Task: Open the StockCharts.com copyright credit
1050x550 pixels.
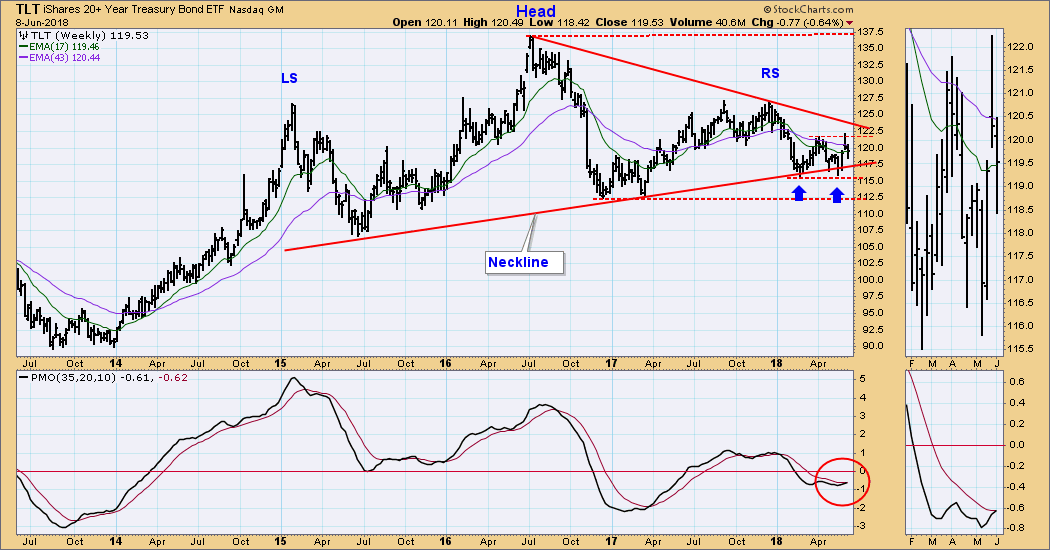Action: point(808,9)
